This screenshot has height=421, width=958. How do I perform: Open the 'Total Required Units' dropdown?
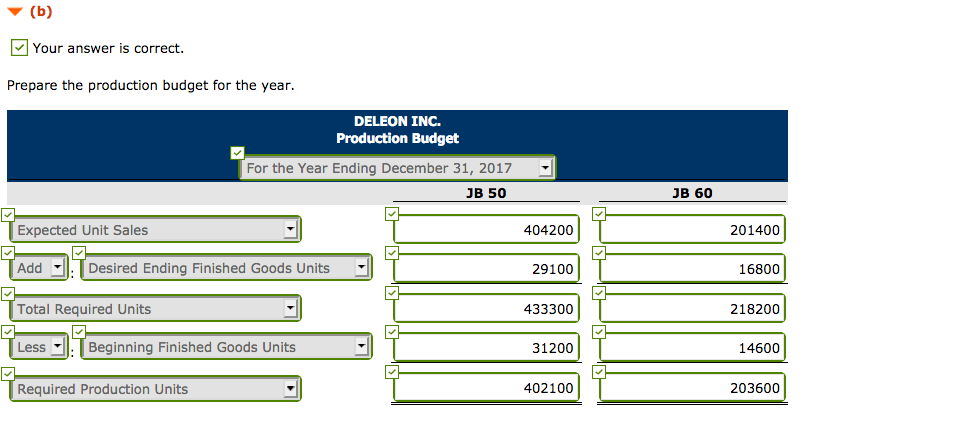[x=155, y=309]
